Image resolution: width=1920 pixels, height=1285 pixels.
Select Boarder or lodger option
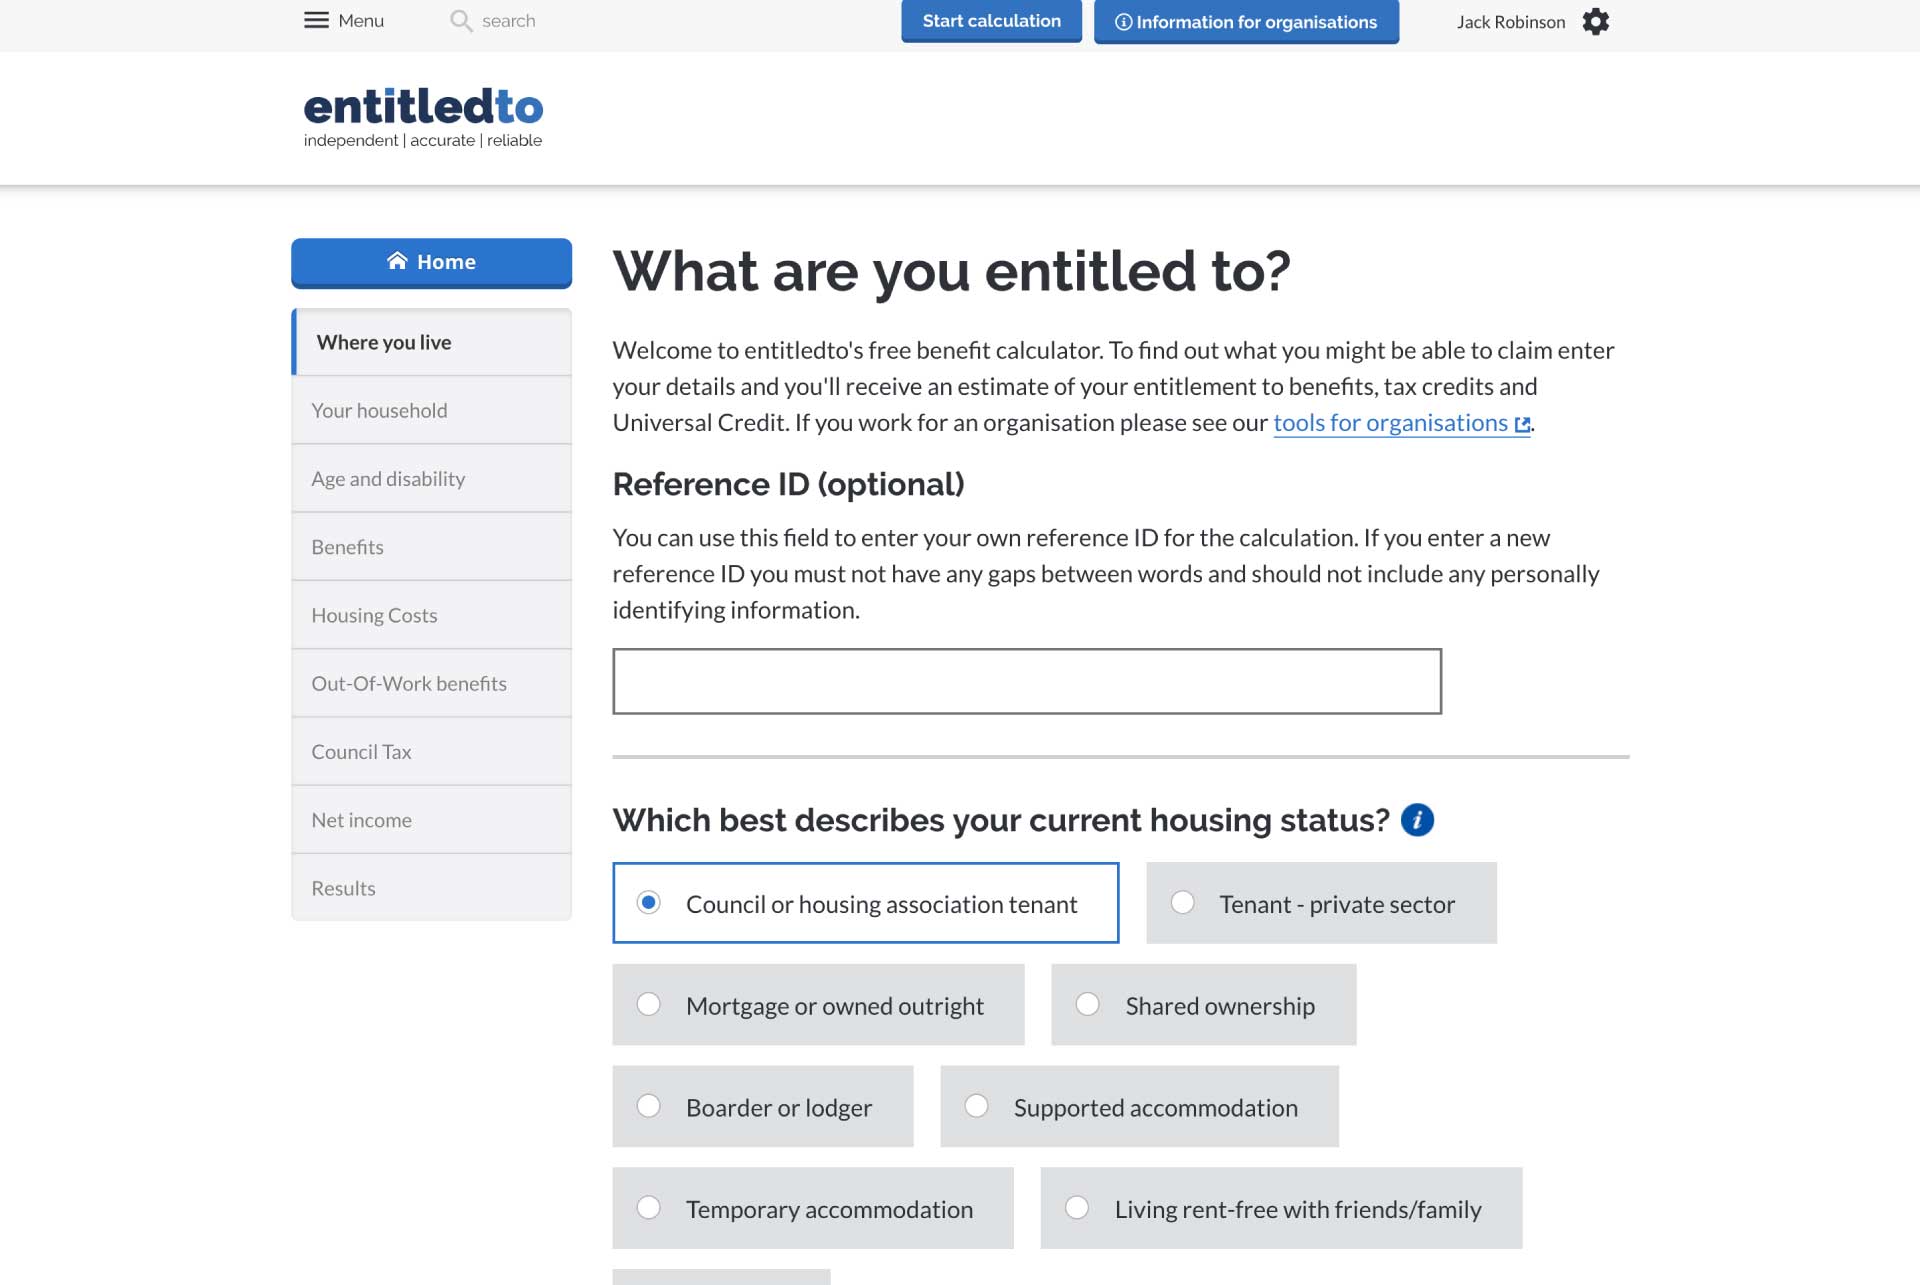point(763,1106)
